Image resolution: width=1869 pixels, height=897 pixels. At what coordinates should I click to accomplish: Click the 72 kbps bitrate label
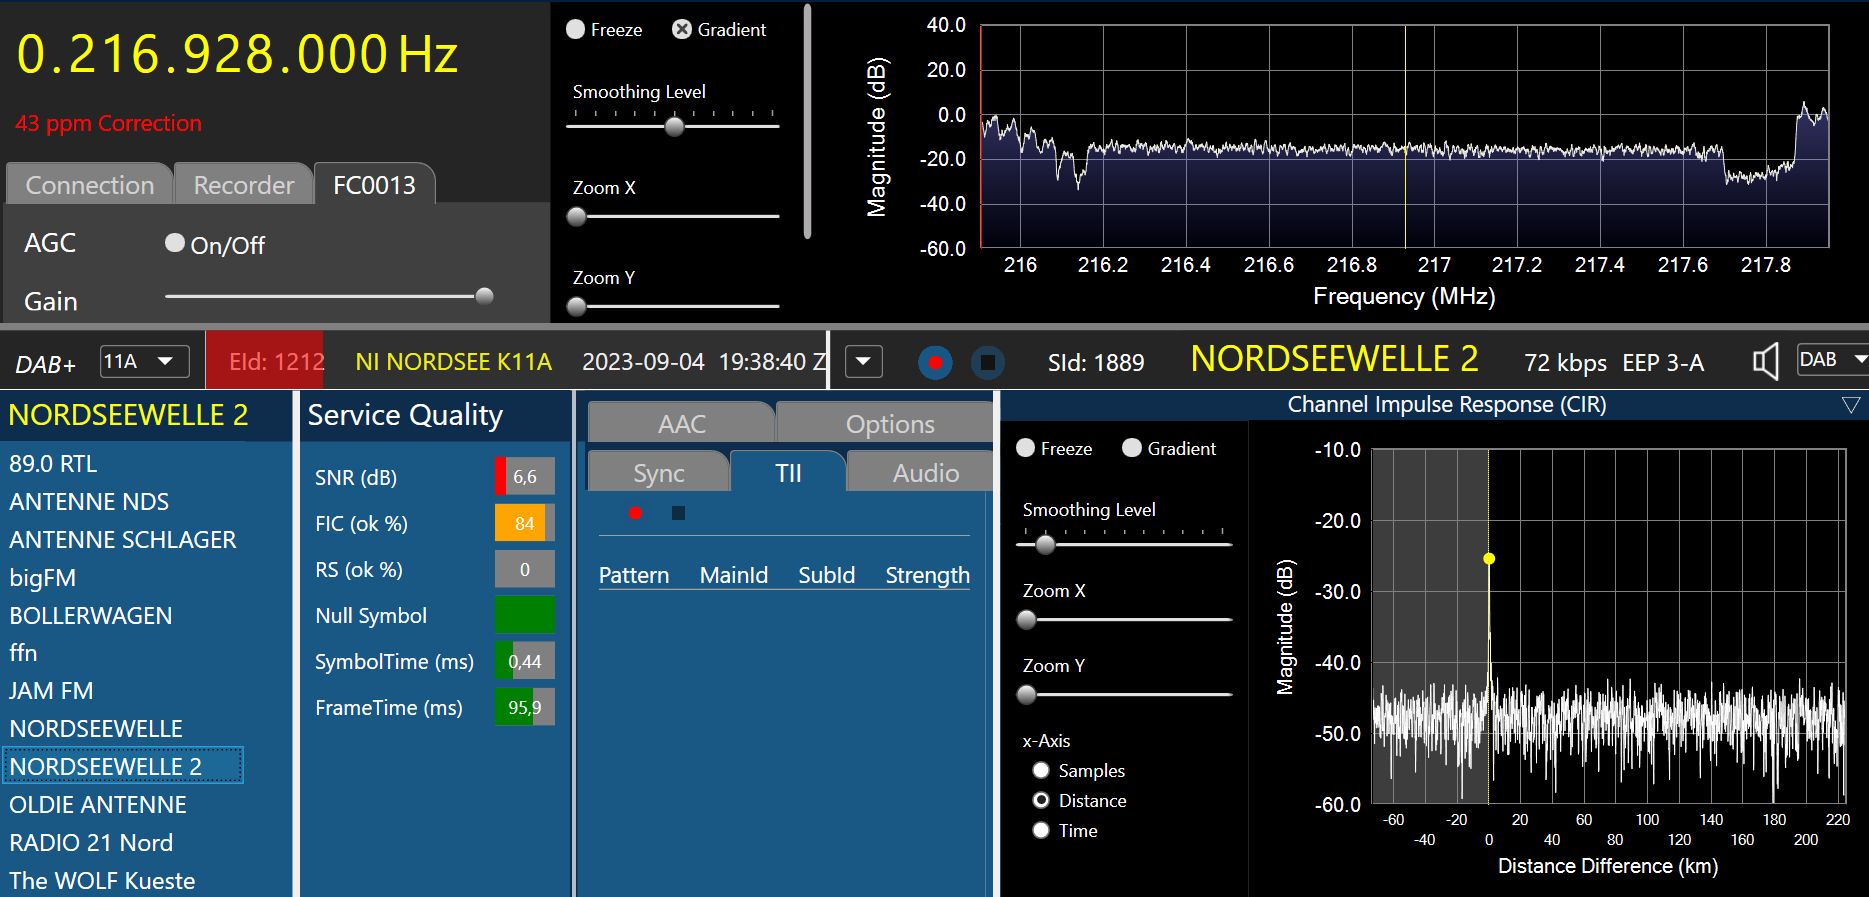1565,362
